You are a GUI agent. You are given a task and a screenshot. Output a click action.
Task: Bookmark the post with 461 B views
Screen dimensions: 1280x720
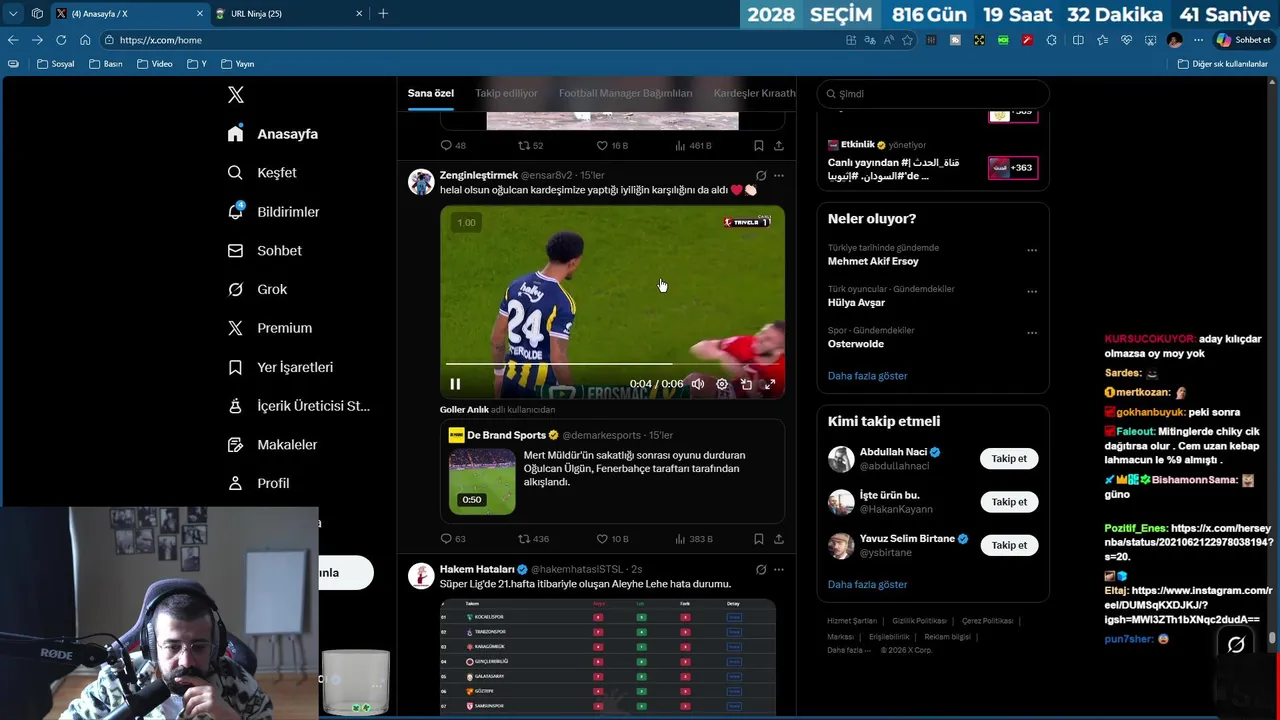pyautogui.click(x=759, y=146)
